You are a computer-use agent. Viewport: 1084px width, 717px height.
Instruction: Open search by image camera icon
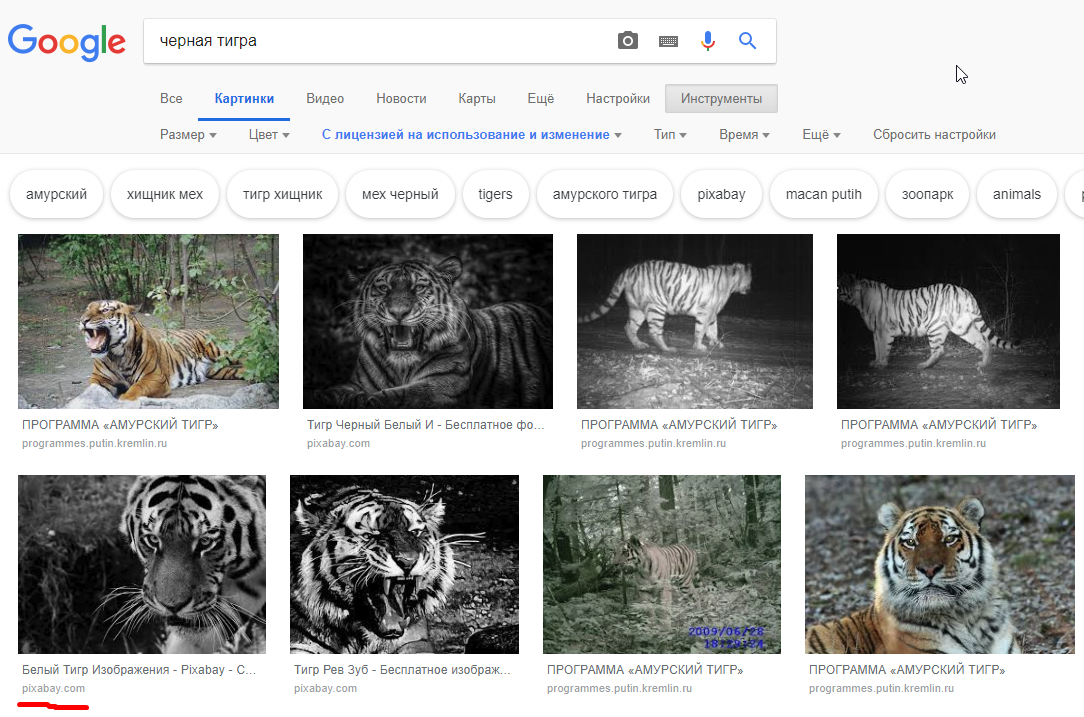627,41
